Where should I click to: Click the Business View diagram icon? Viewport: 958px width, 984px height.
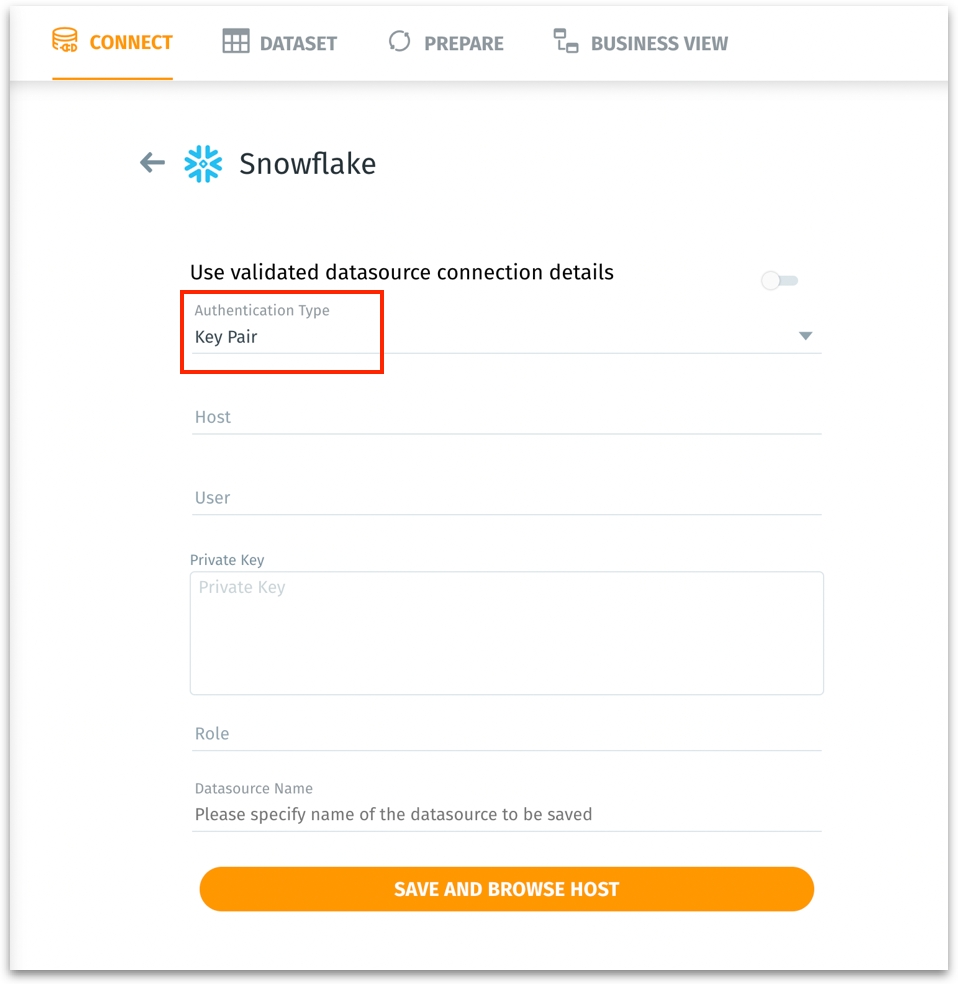pyautogui.click(x=566, y=42)
